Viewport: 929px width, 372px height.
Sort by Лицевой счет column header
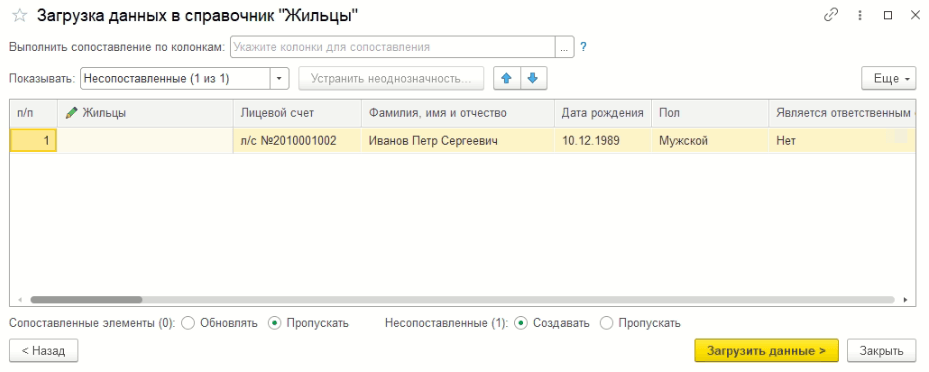[x=297, y=113]
